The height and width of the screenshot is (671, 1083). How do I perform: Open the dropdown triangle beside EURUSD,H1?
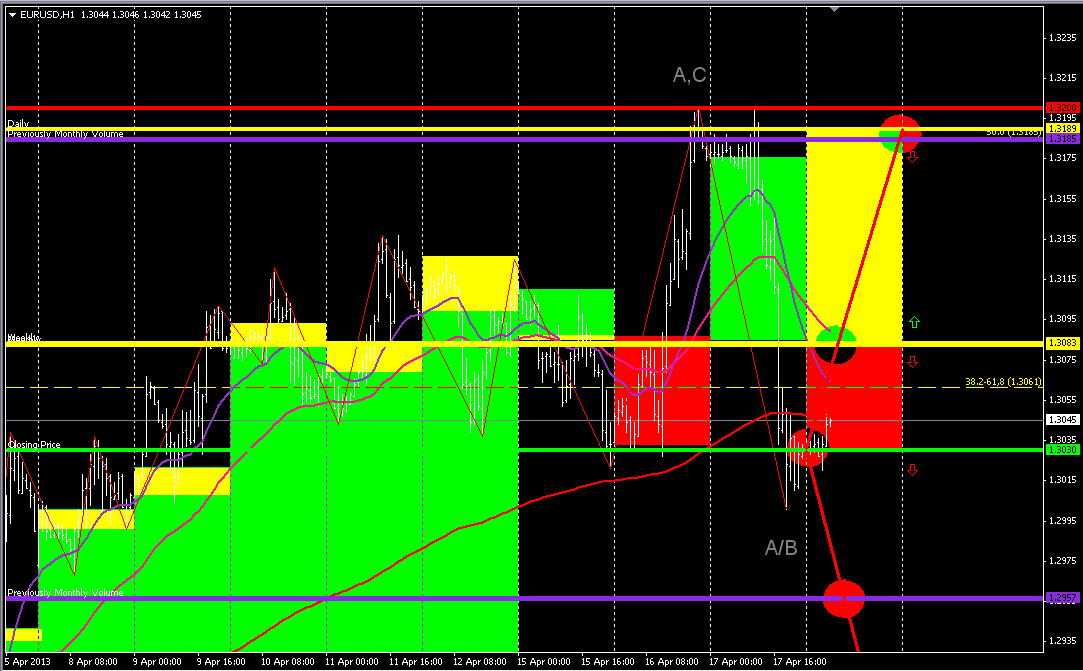click(x=12, y=15)
